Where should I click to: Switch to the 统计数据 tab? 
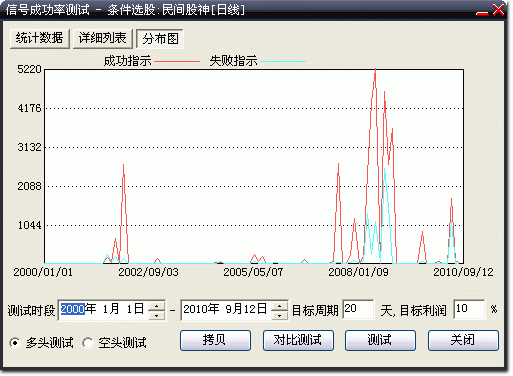point(40,38)
